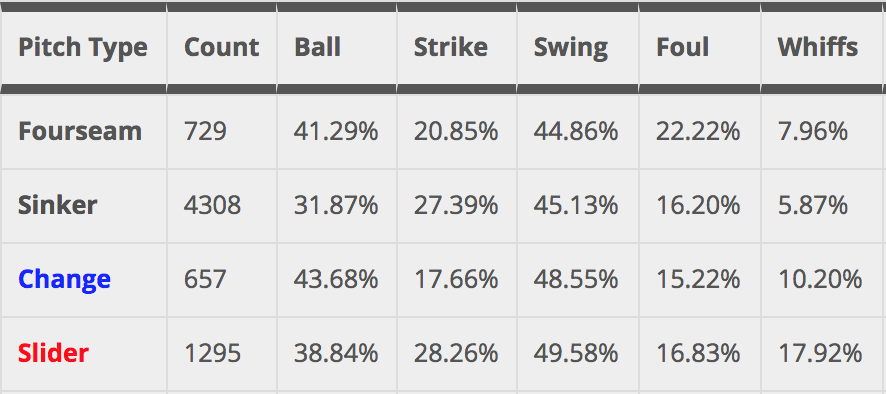This screenshot has height=394, width=886.
Task: Sort by the Swing column header
Action: coord(571,47)
